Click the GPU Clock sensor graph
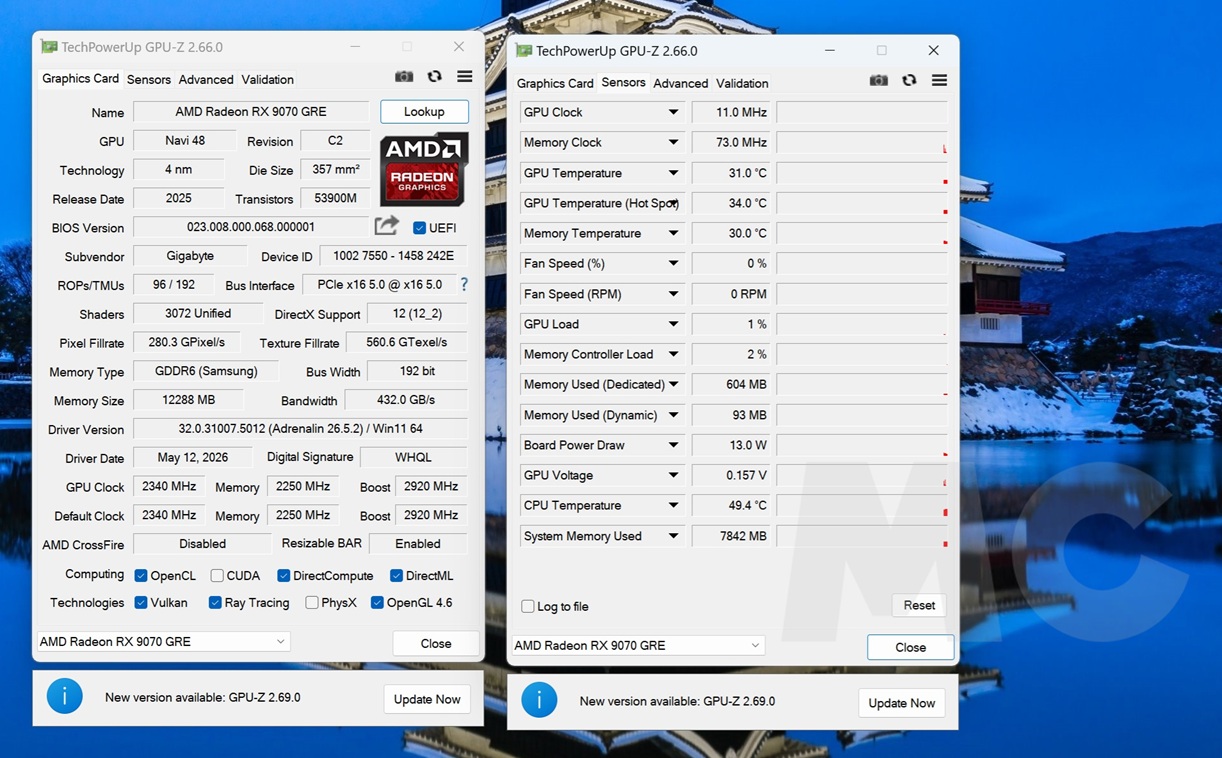Screen dimensions: 1222x758 click(x=862, y=112)
